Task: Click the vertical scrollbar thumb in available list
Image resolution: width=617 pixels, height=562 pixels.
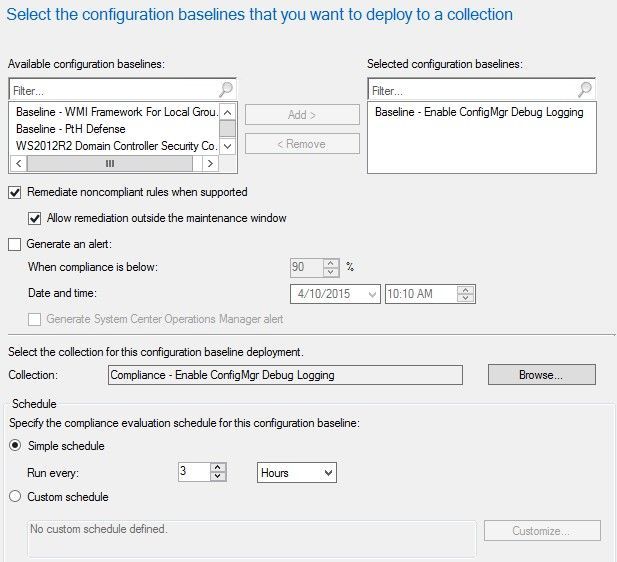Action: coord(227,129)
